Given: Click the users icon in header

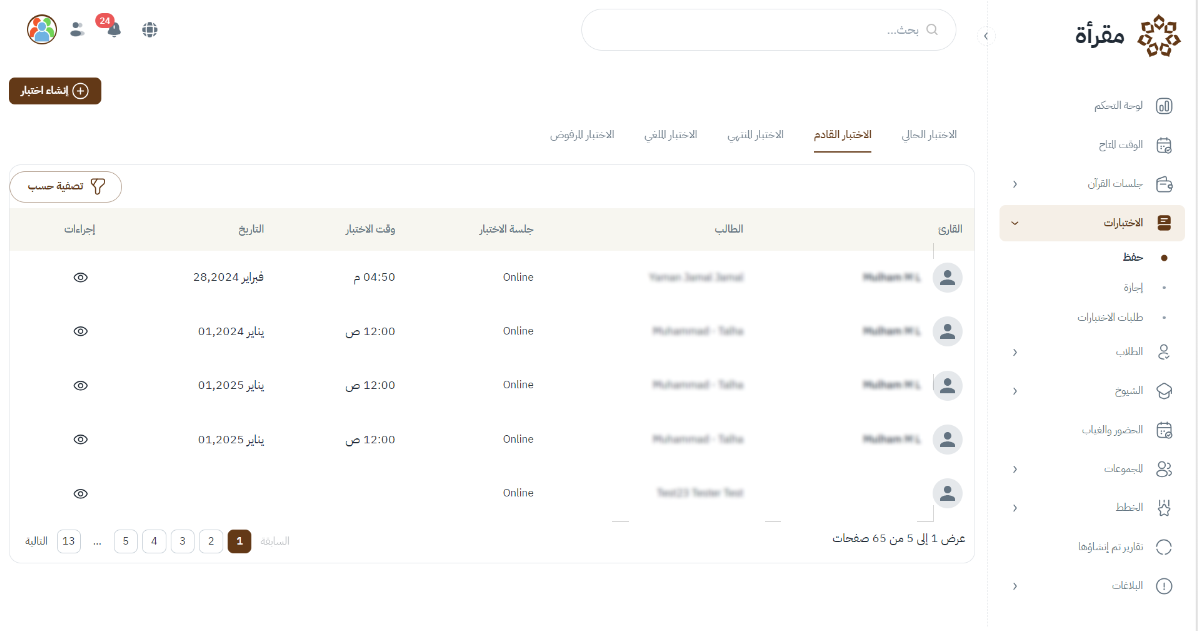Looking at the screenshot, I should pos(77,29).
